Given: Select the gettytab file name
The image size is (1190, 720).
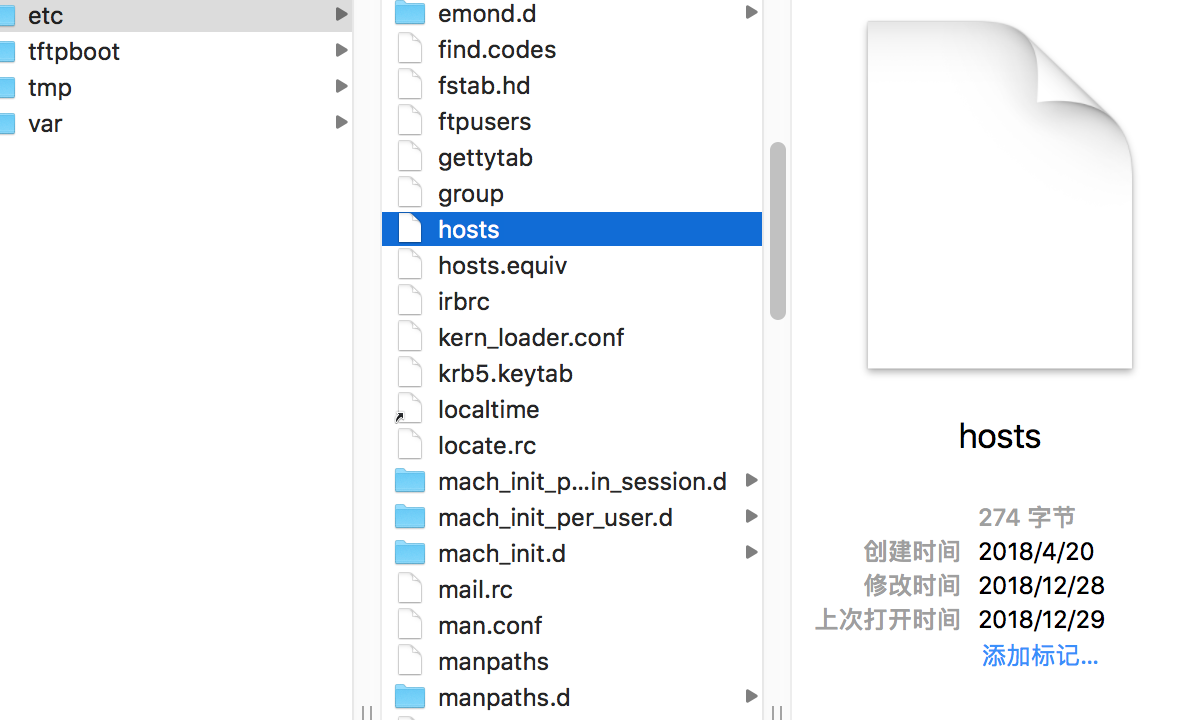Looking at the screenshot, I should (485, 158).
